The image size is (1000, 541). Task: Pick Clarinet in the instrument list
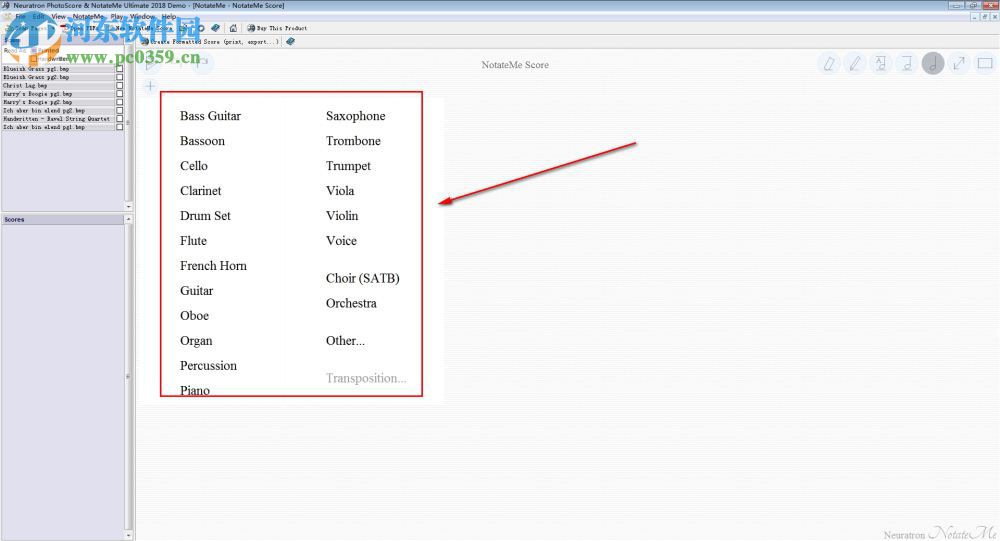coord(201,191)
